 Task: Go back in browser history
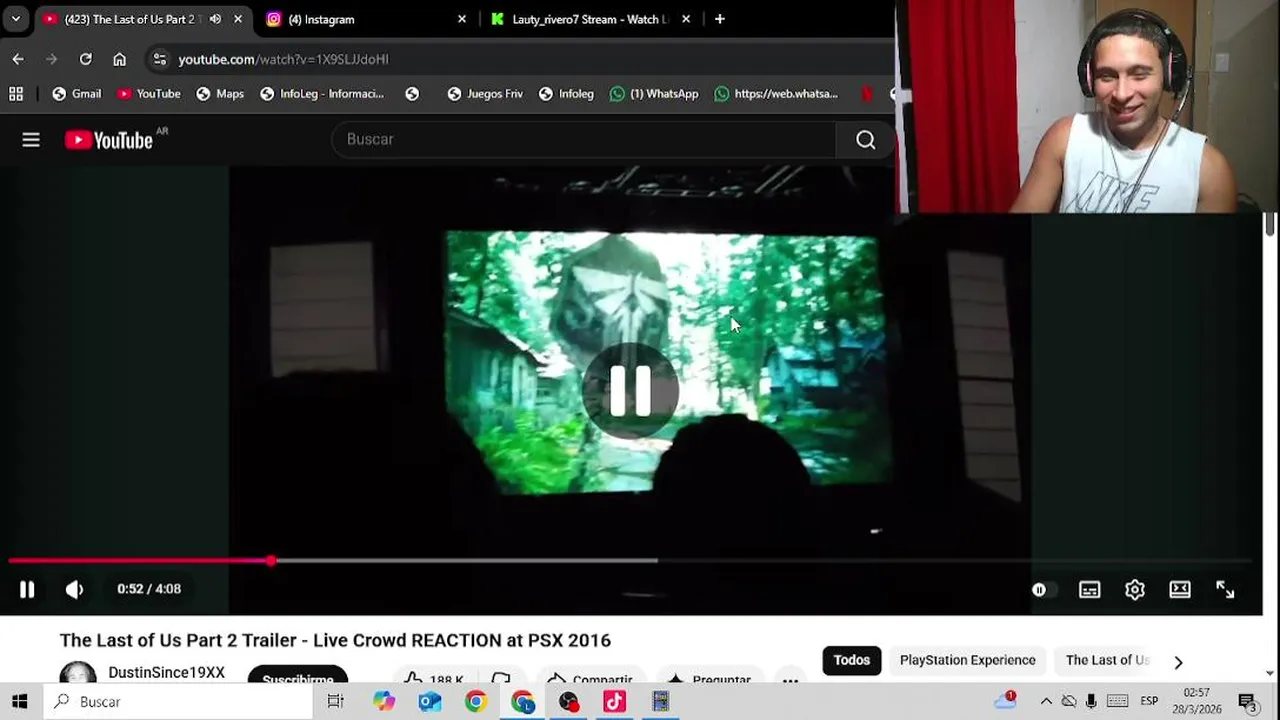coord(18,59)
